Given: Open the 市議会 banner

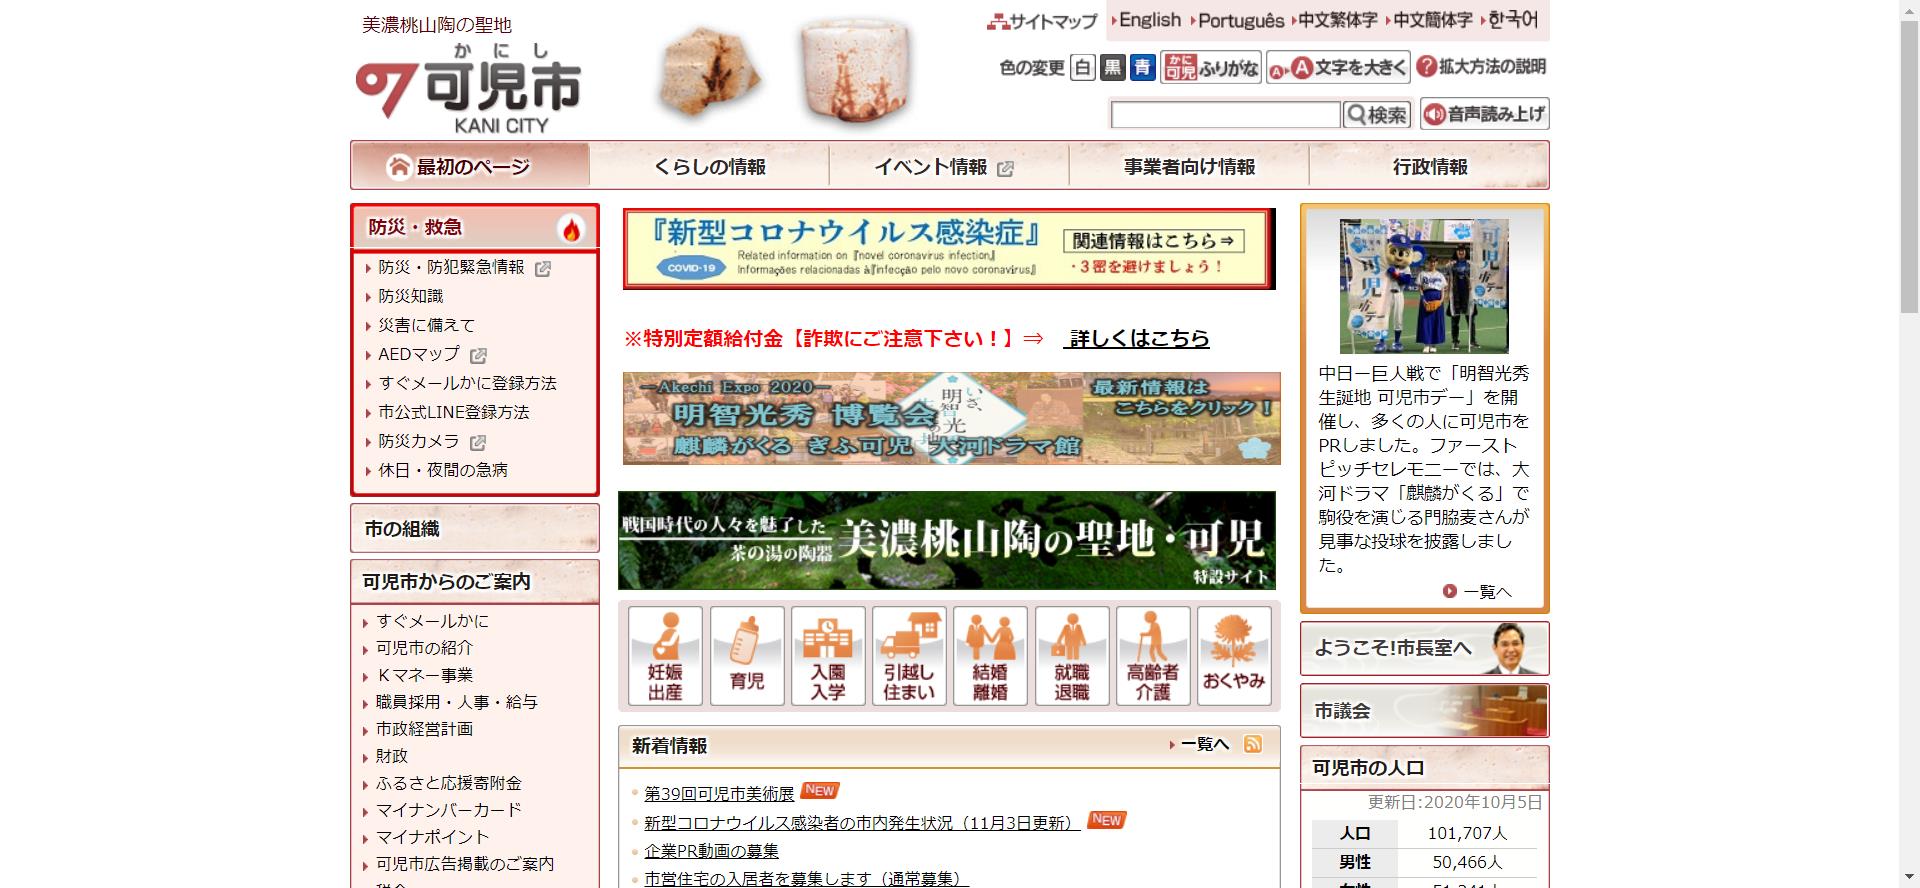Looking at the screenshot, I should tap(1424, 711).
